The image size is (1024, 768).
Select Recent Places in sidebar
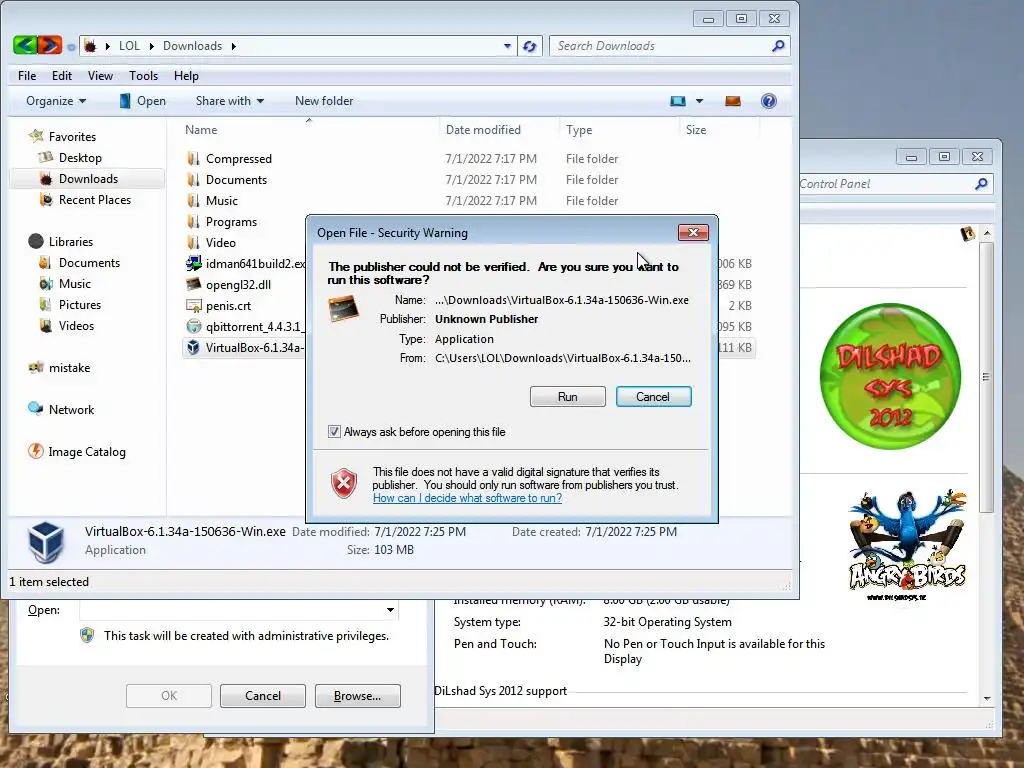[95, 199]
